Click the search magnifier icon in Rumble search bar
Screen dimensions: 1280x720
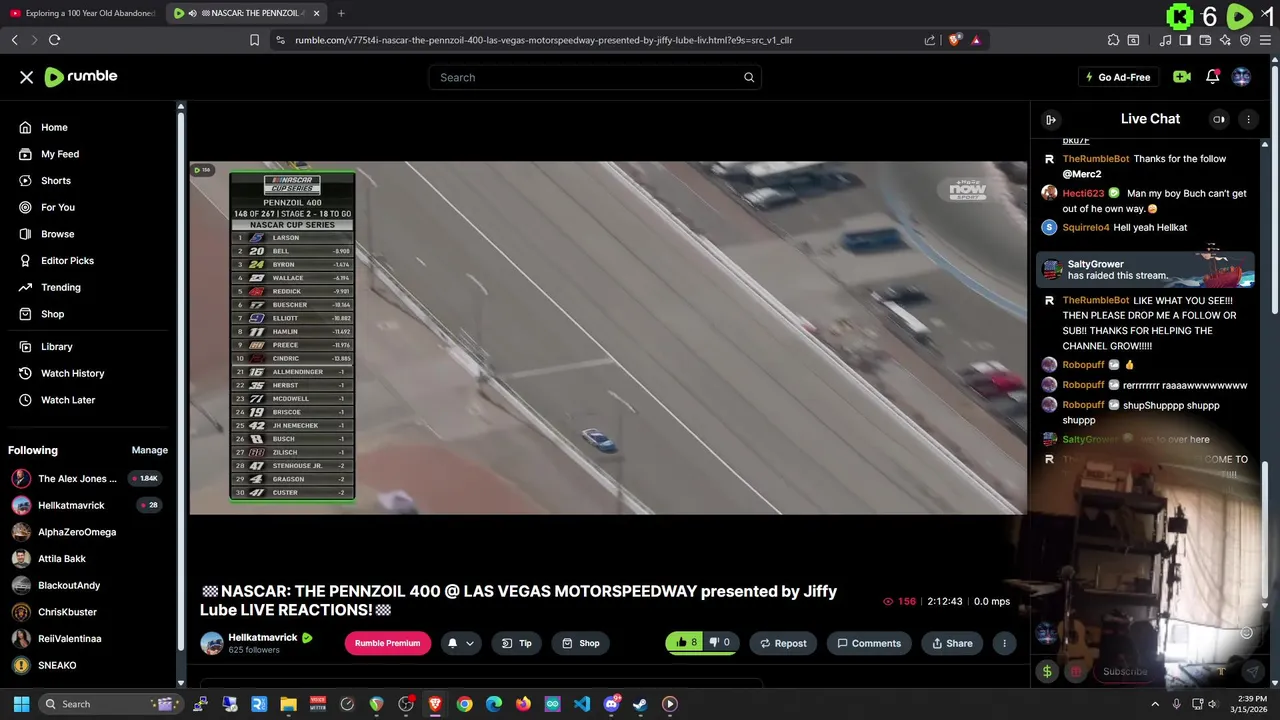point(749,77)
